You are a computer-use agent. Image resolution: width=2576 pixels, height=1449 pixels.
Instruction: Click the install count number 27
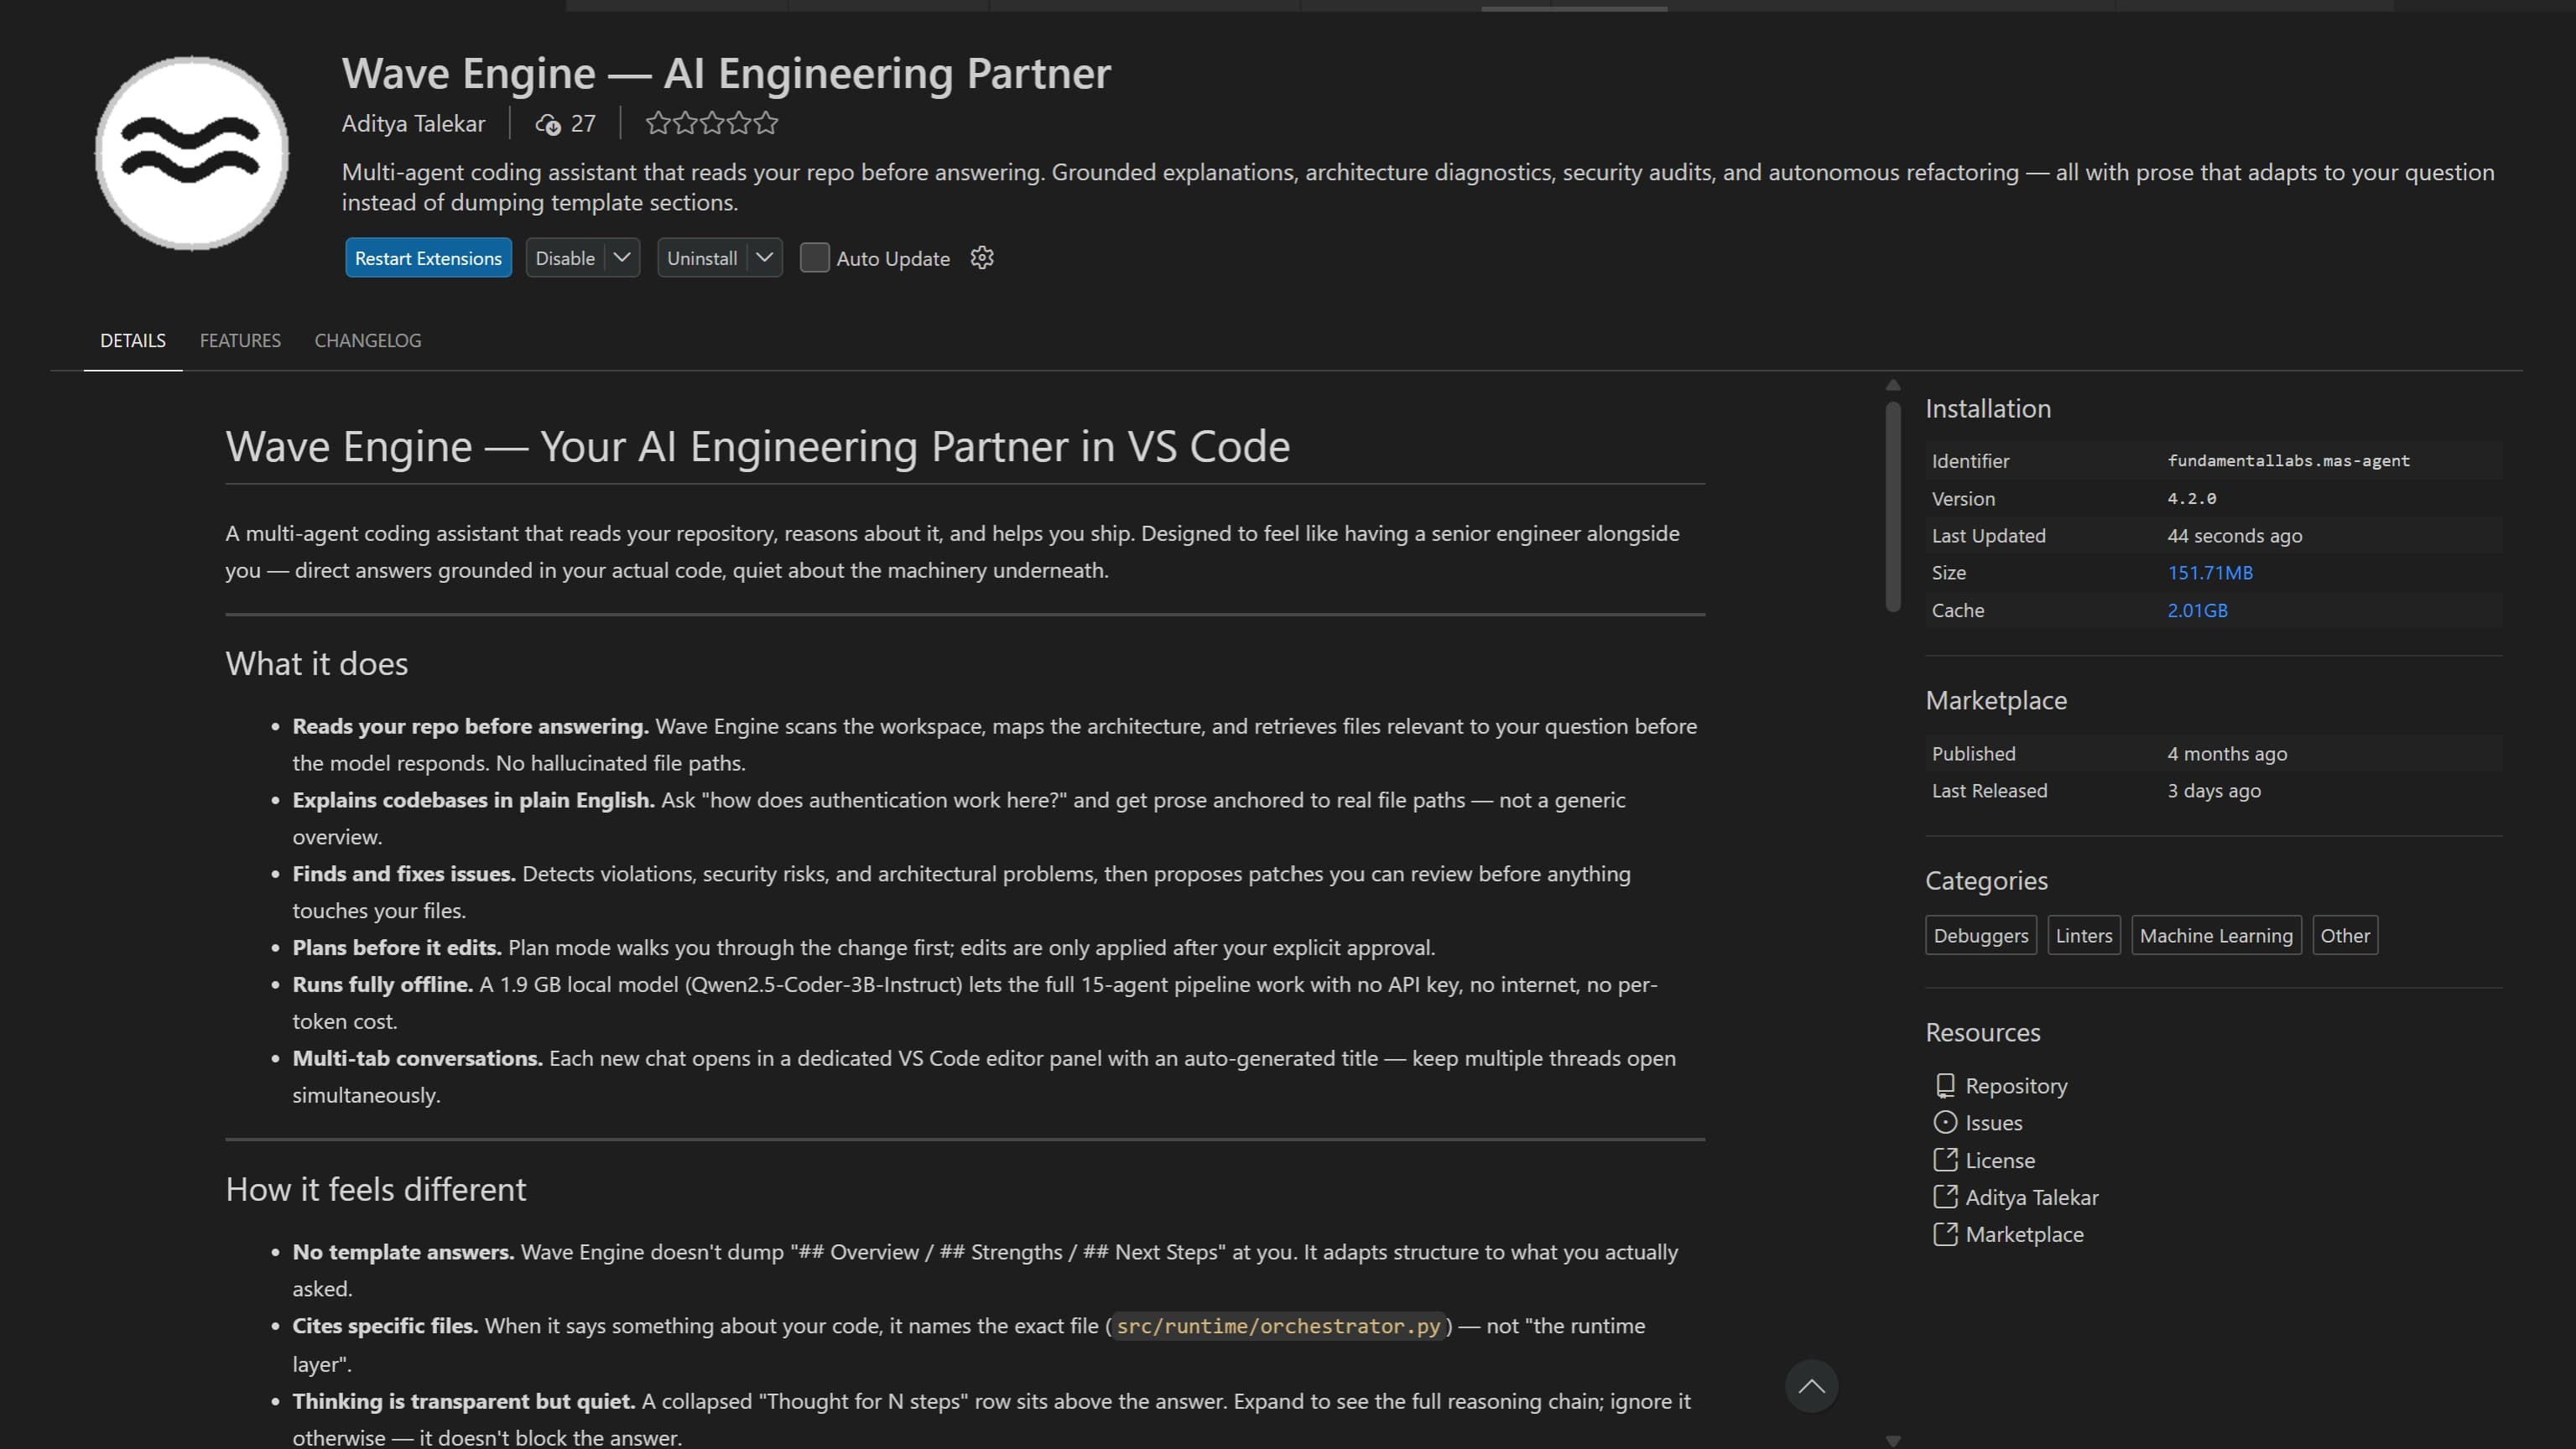pyautogui.click(x=583, y=124)
